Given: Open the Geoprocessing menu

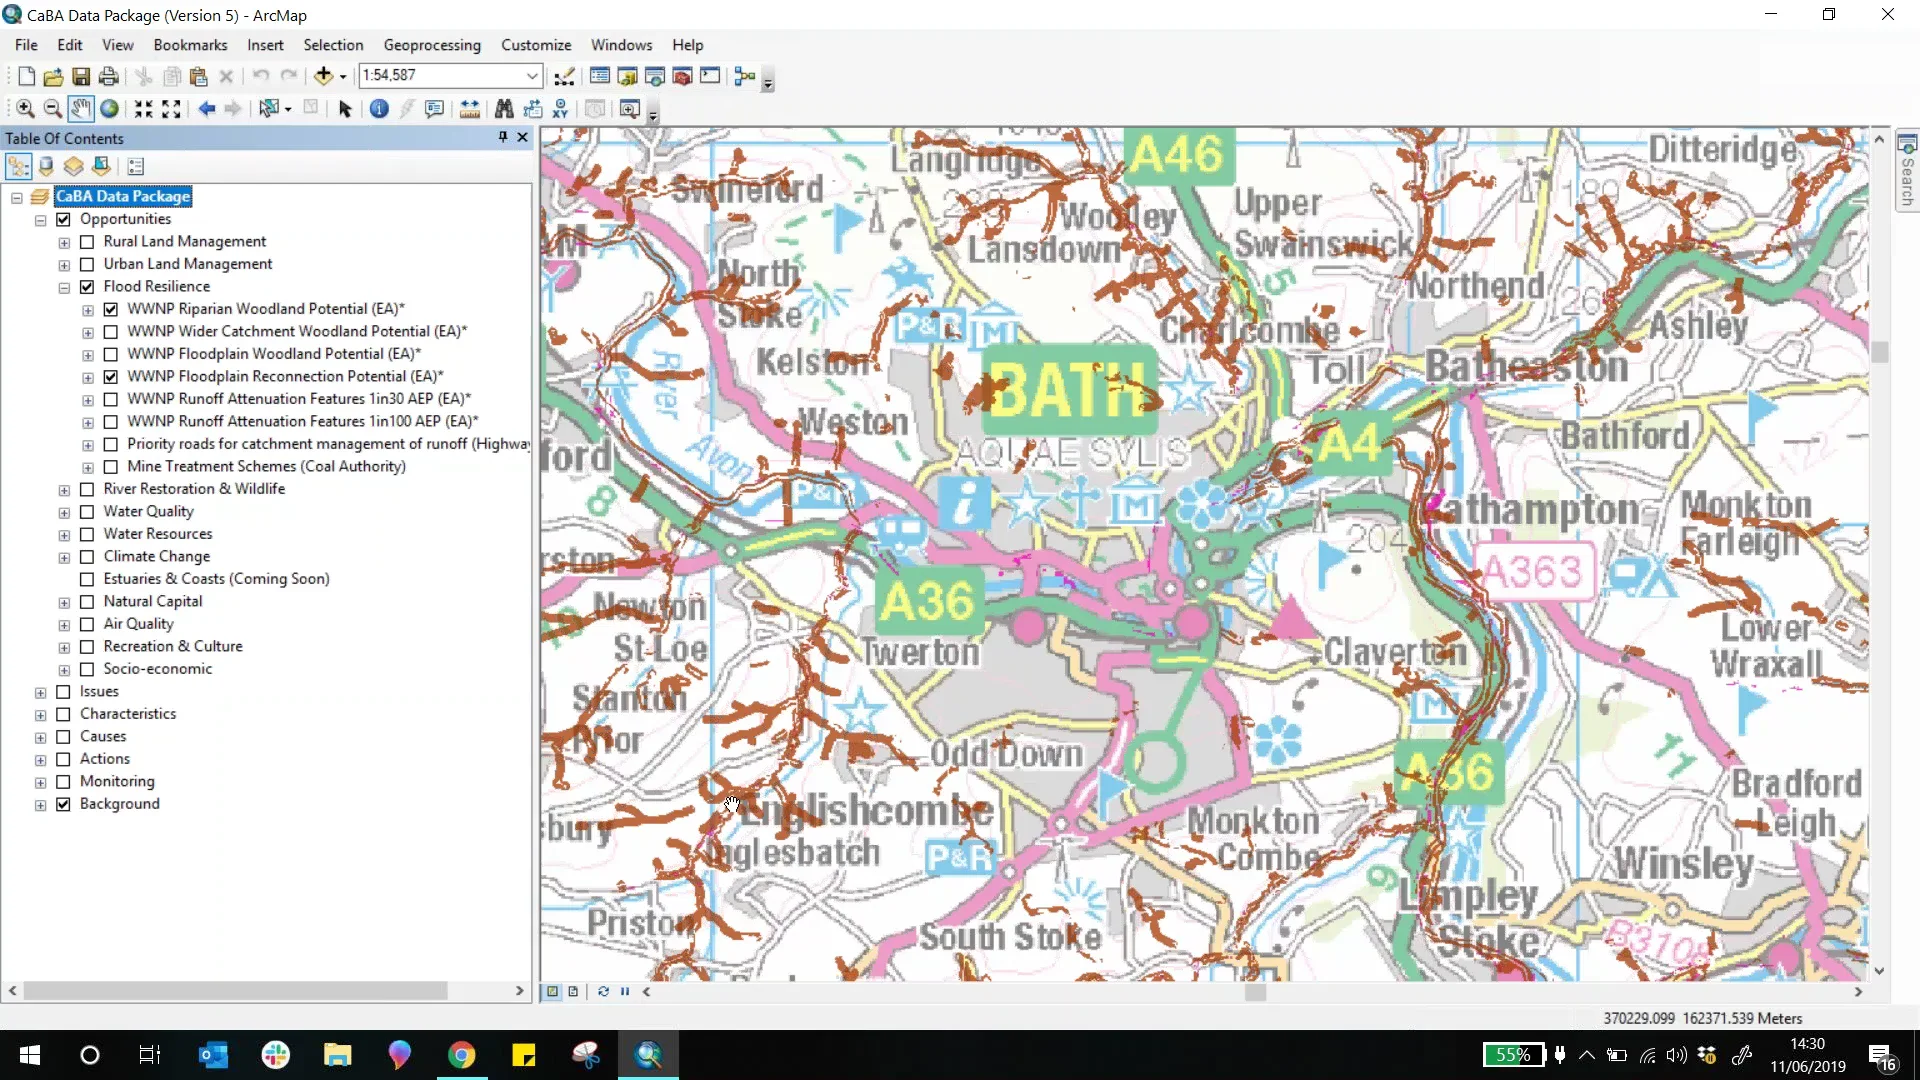Looking at the screenshot, I should (432, 45).
